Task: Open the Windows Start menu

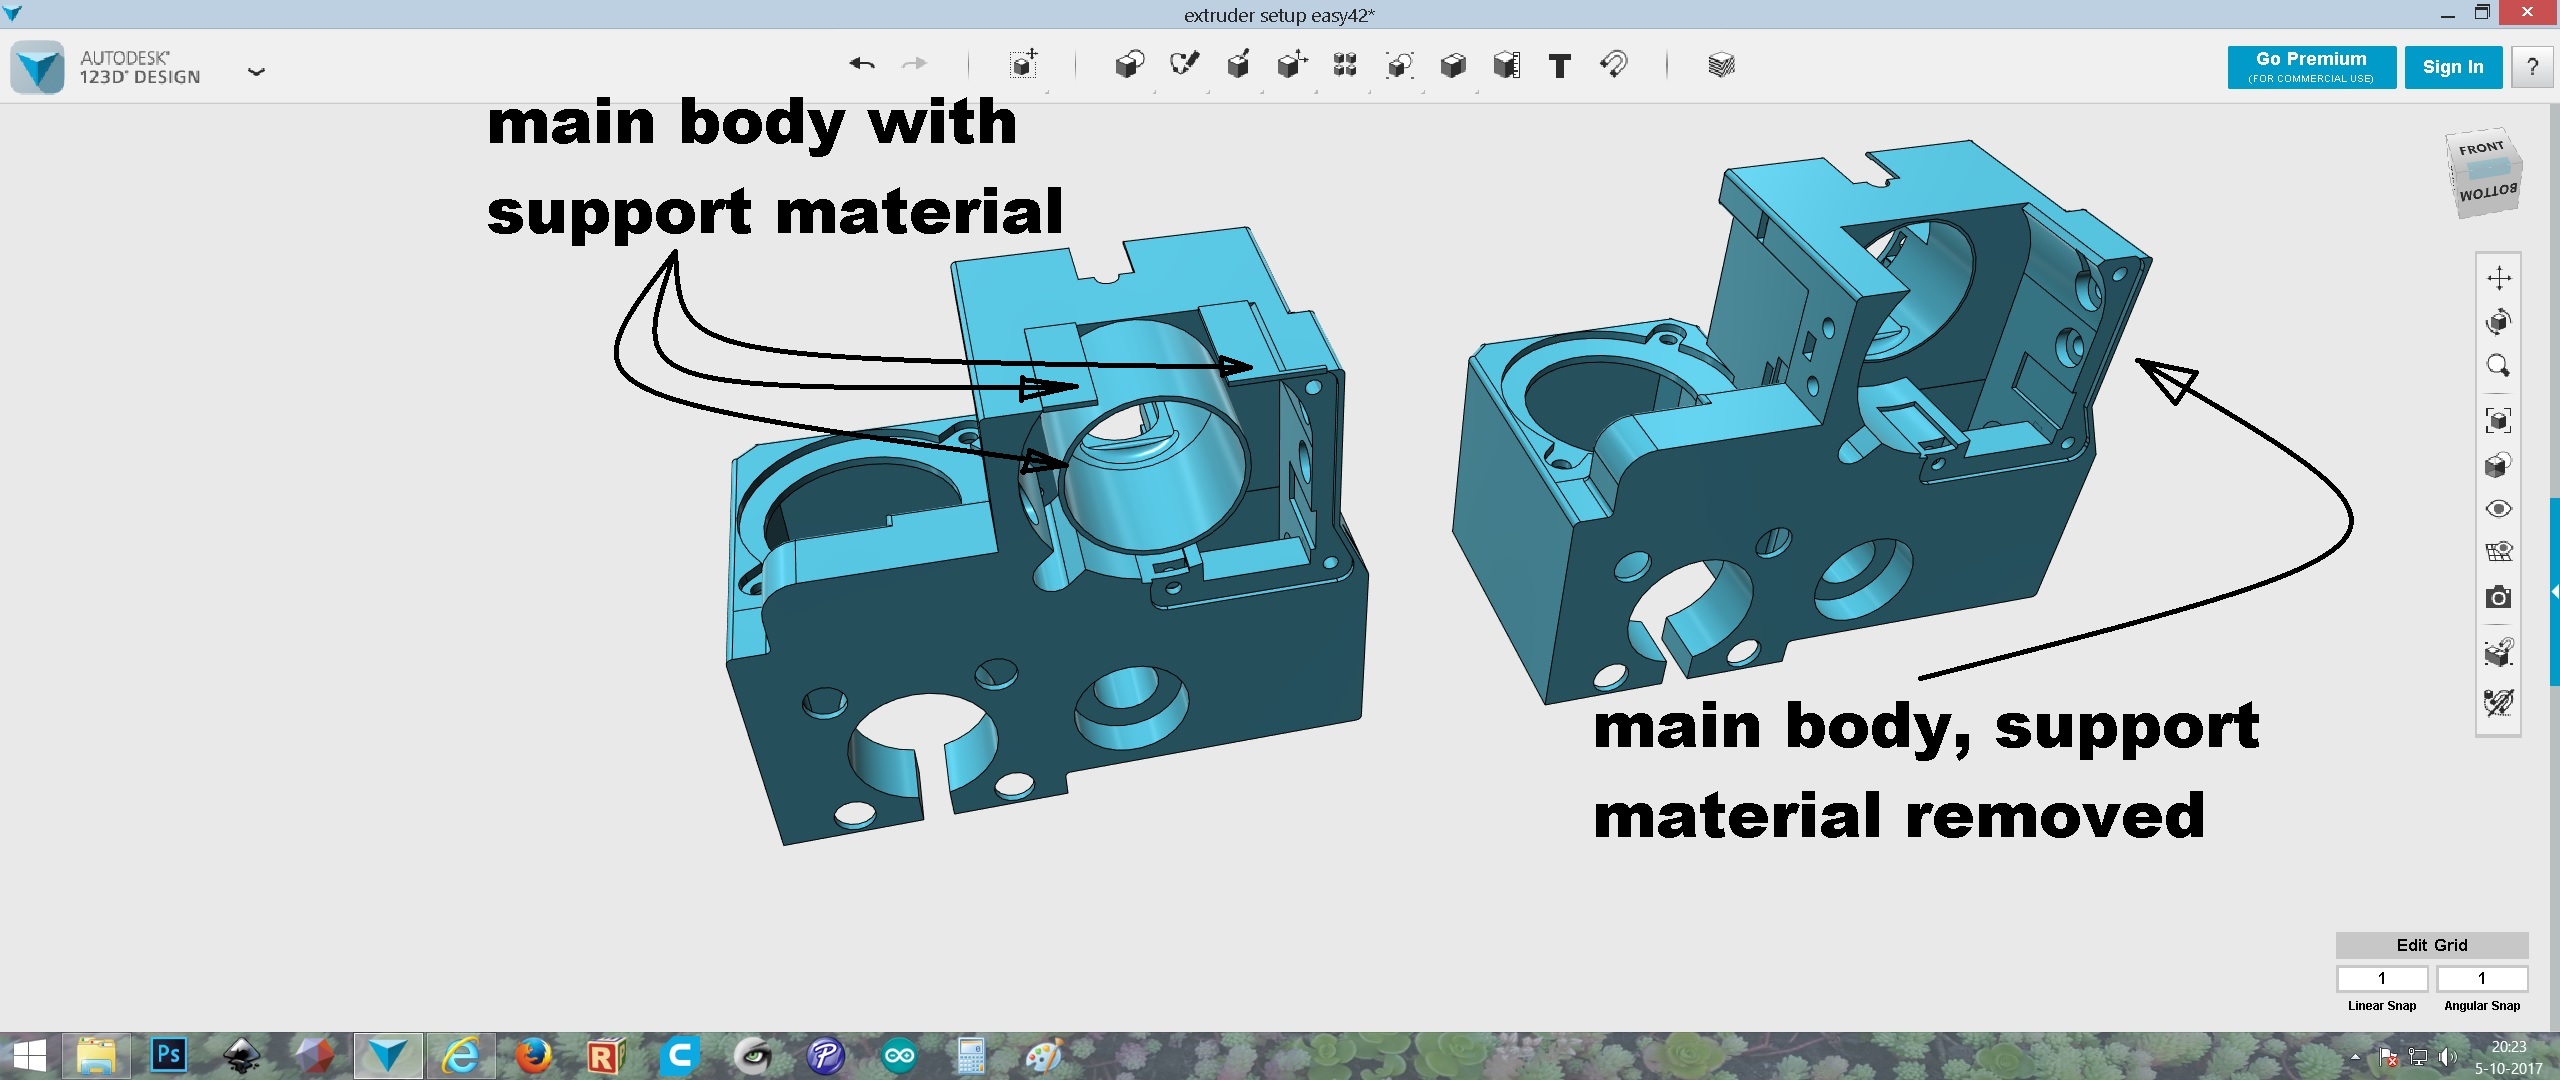Action: click(30, 1056)
